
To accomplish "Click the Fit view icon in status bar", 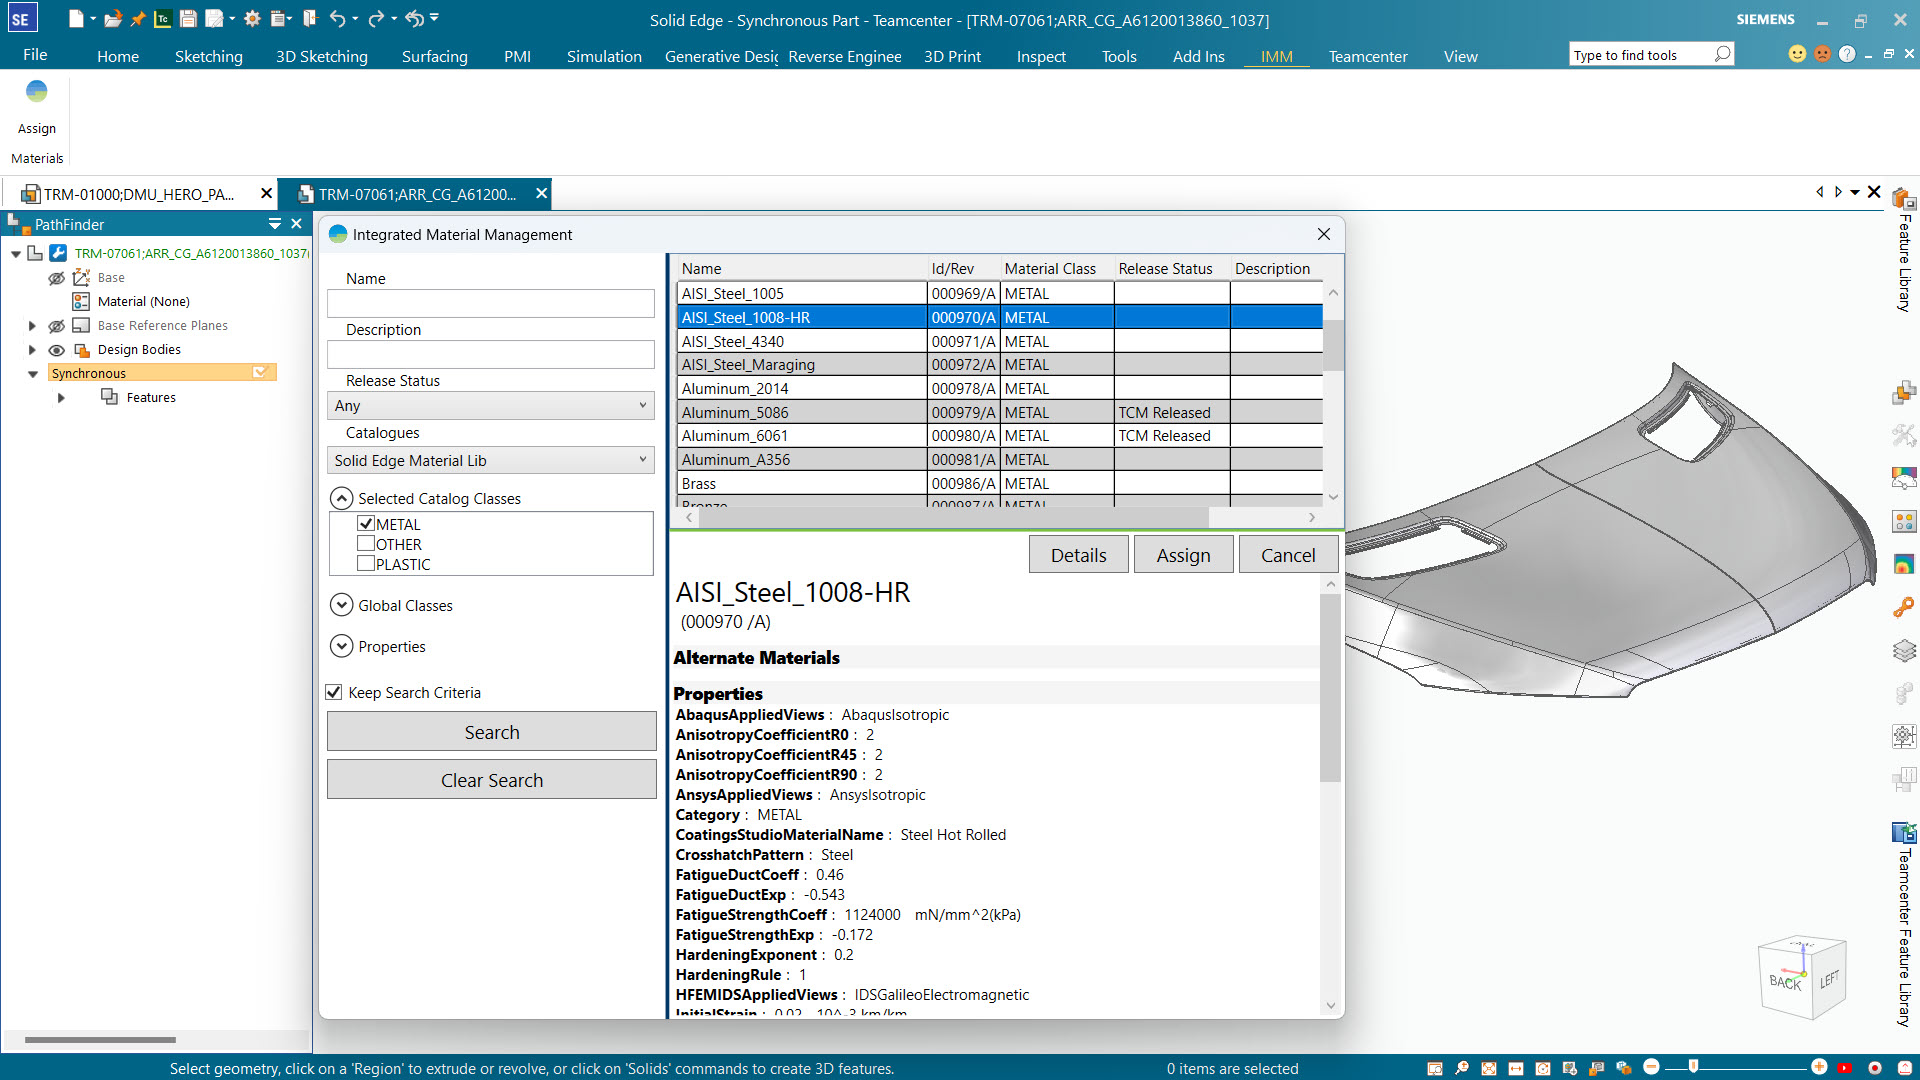I will click(1489, 1068).
